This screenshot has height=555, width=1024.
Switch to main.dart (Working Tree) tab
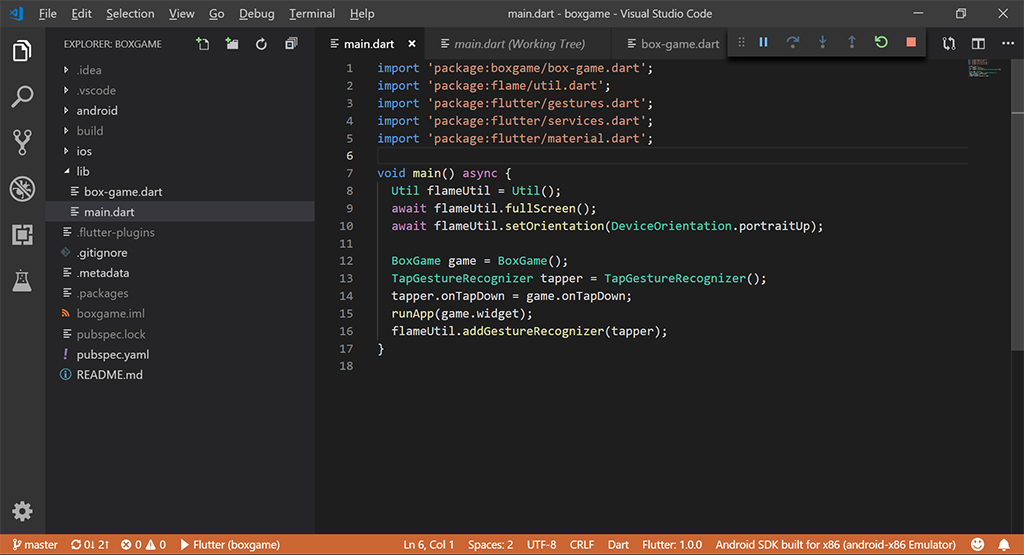point(519,44)
